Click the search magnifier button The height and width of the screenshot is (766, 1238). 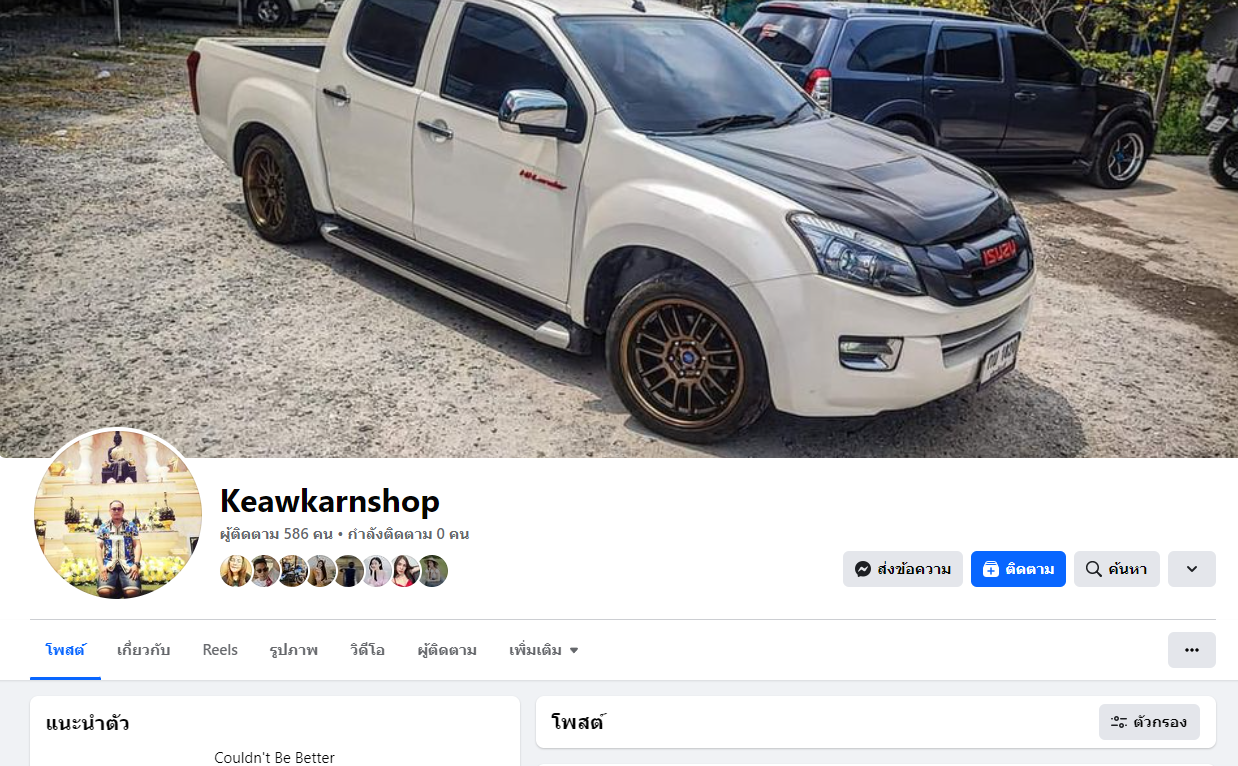[x=1117, y=569]
